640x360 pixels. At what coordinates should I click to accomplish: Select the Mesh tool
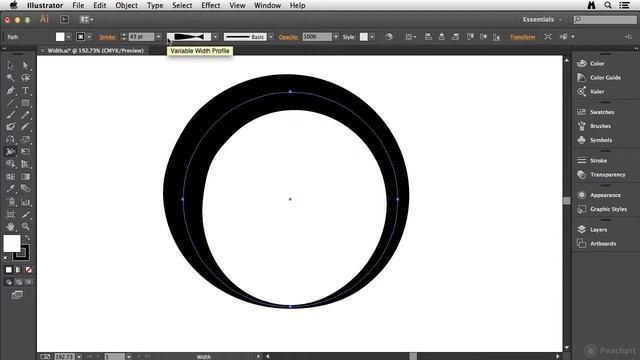10,177
